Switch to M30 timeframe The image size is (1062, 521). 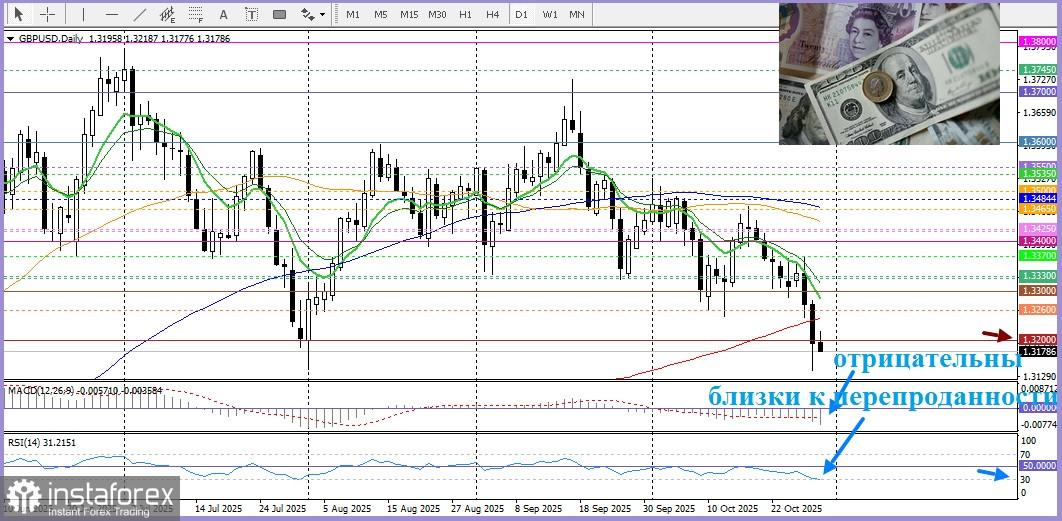438,14
